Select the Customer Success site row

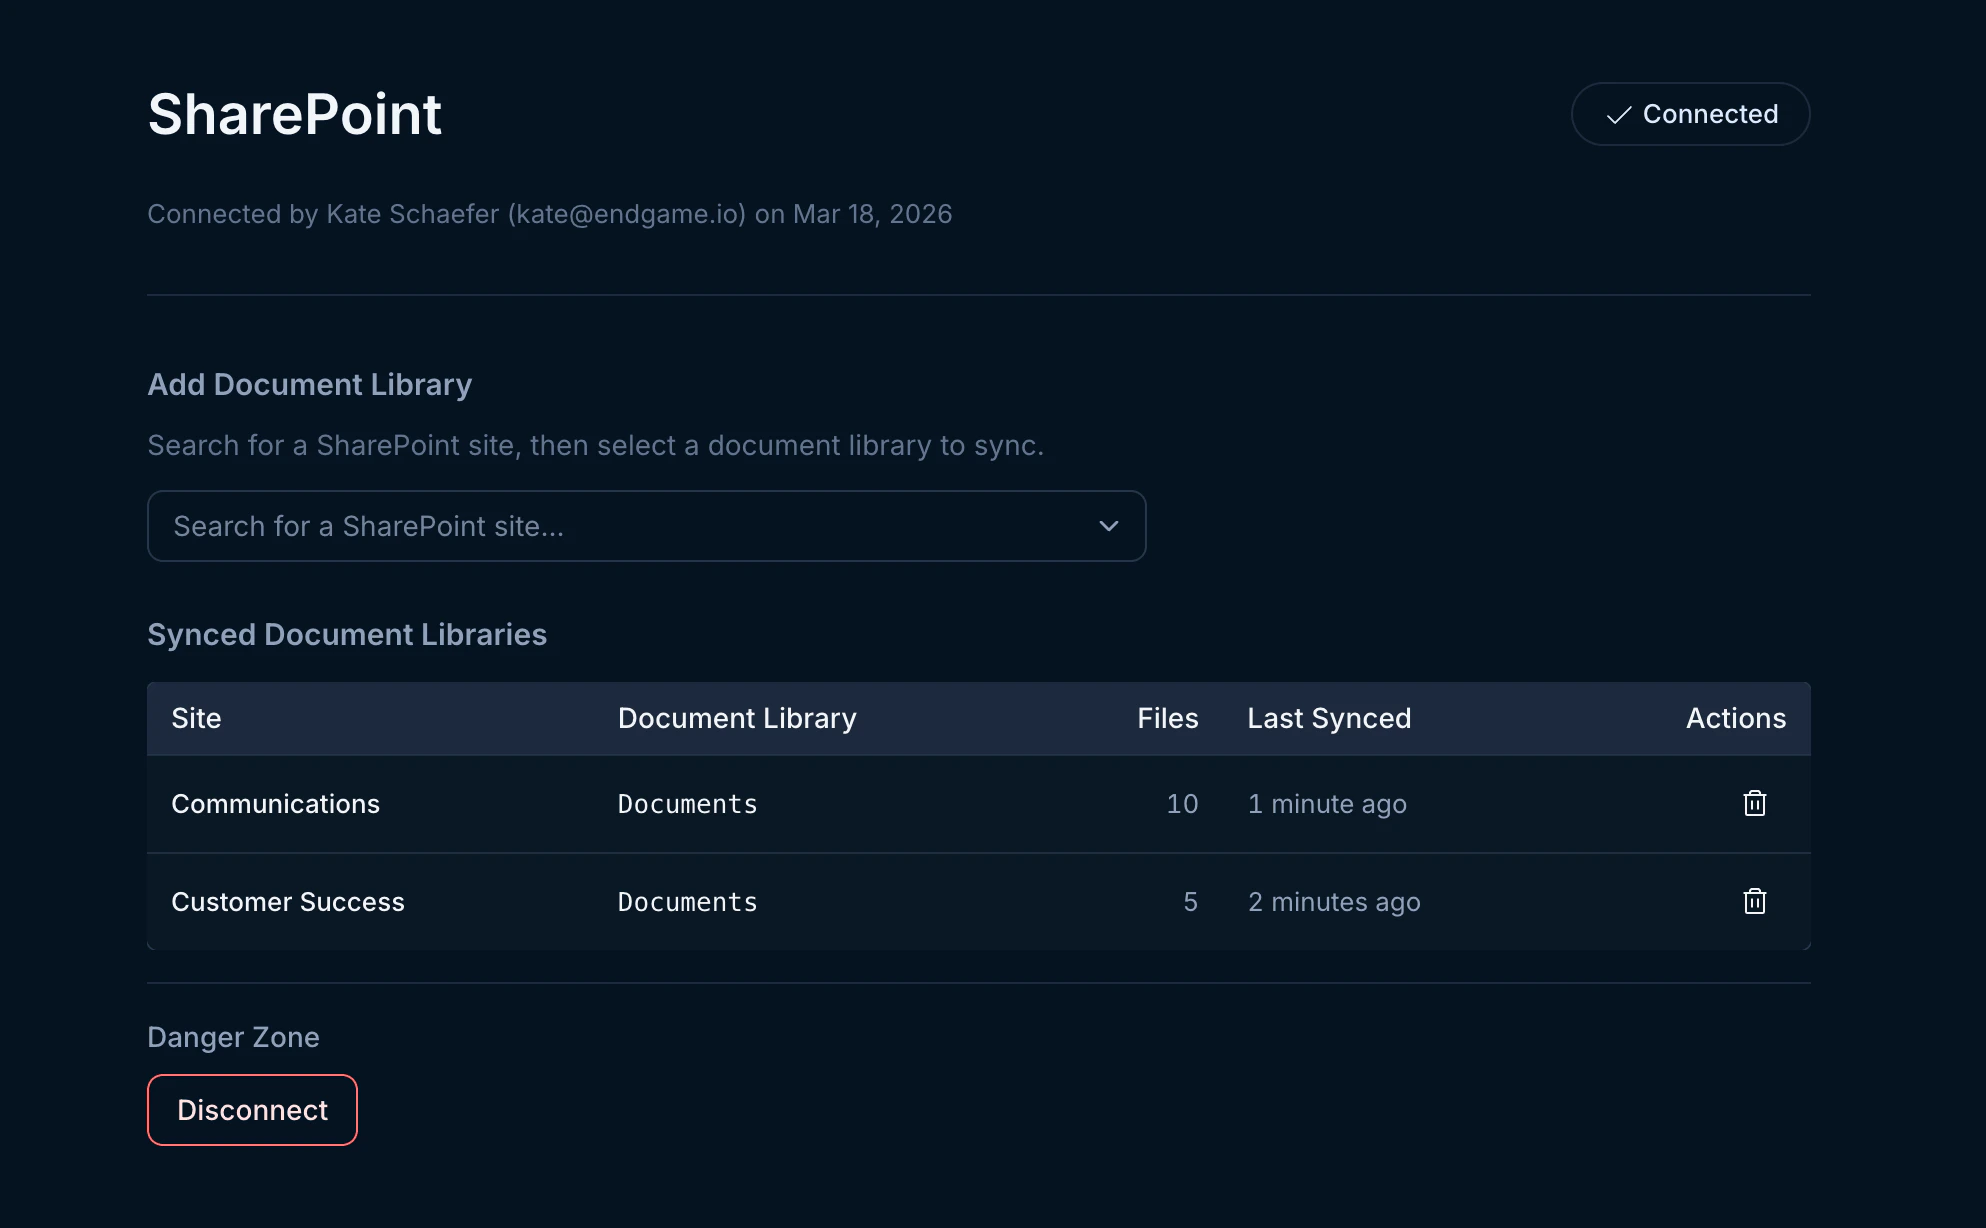coord(288,901)
